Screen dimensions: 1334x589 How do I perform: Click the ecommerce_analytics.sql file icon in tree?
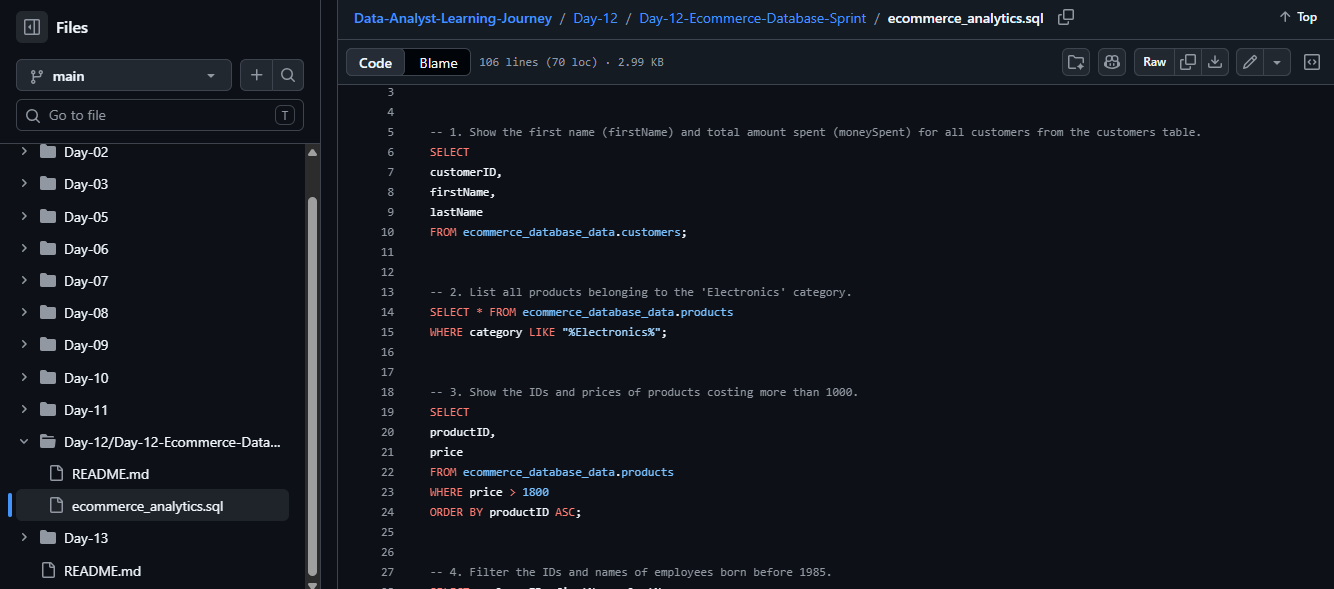(x=56, y=506)
